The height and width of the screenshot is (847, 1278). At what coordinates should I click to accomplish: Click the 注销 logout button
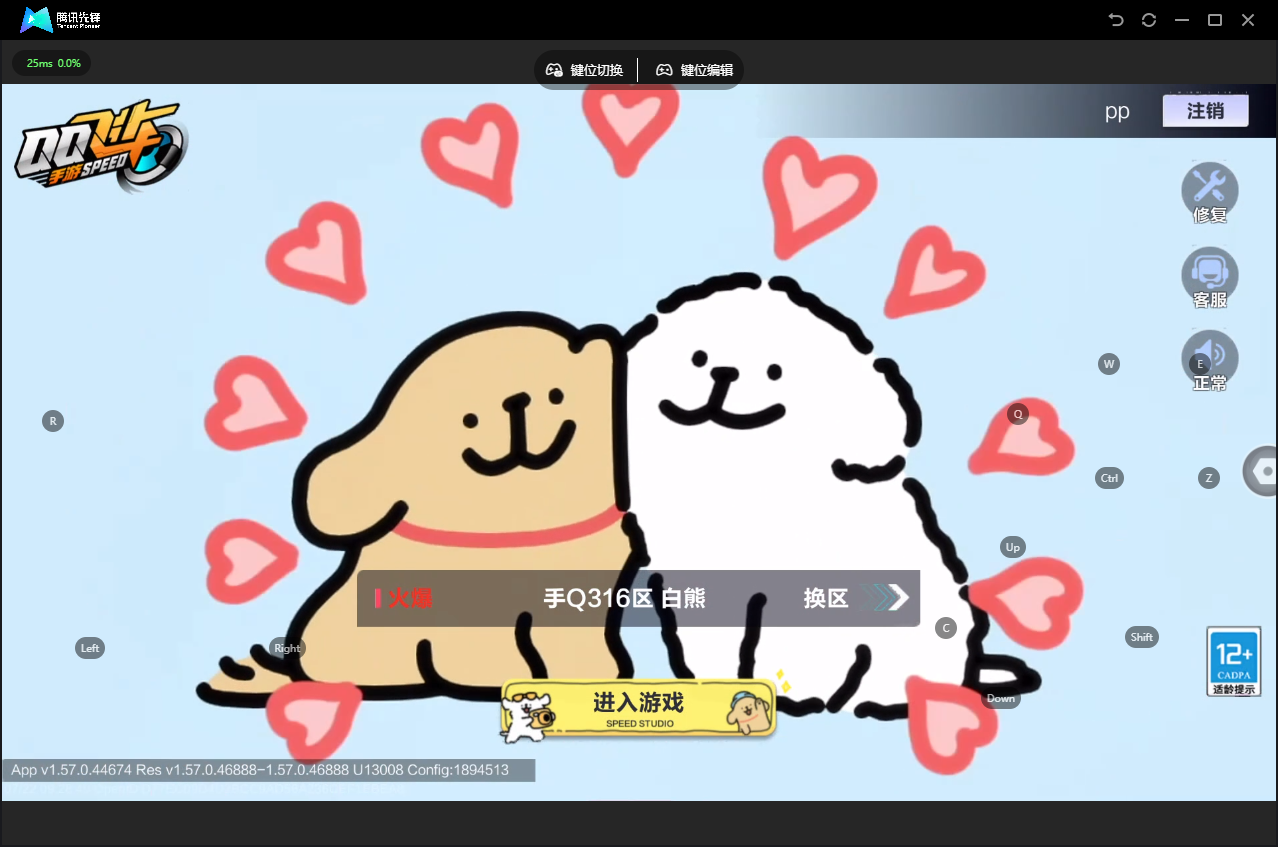[x=1205, y=111]
